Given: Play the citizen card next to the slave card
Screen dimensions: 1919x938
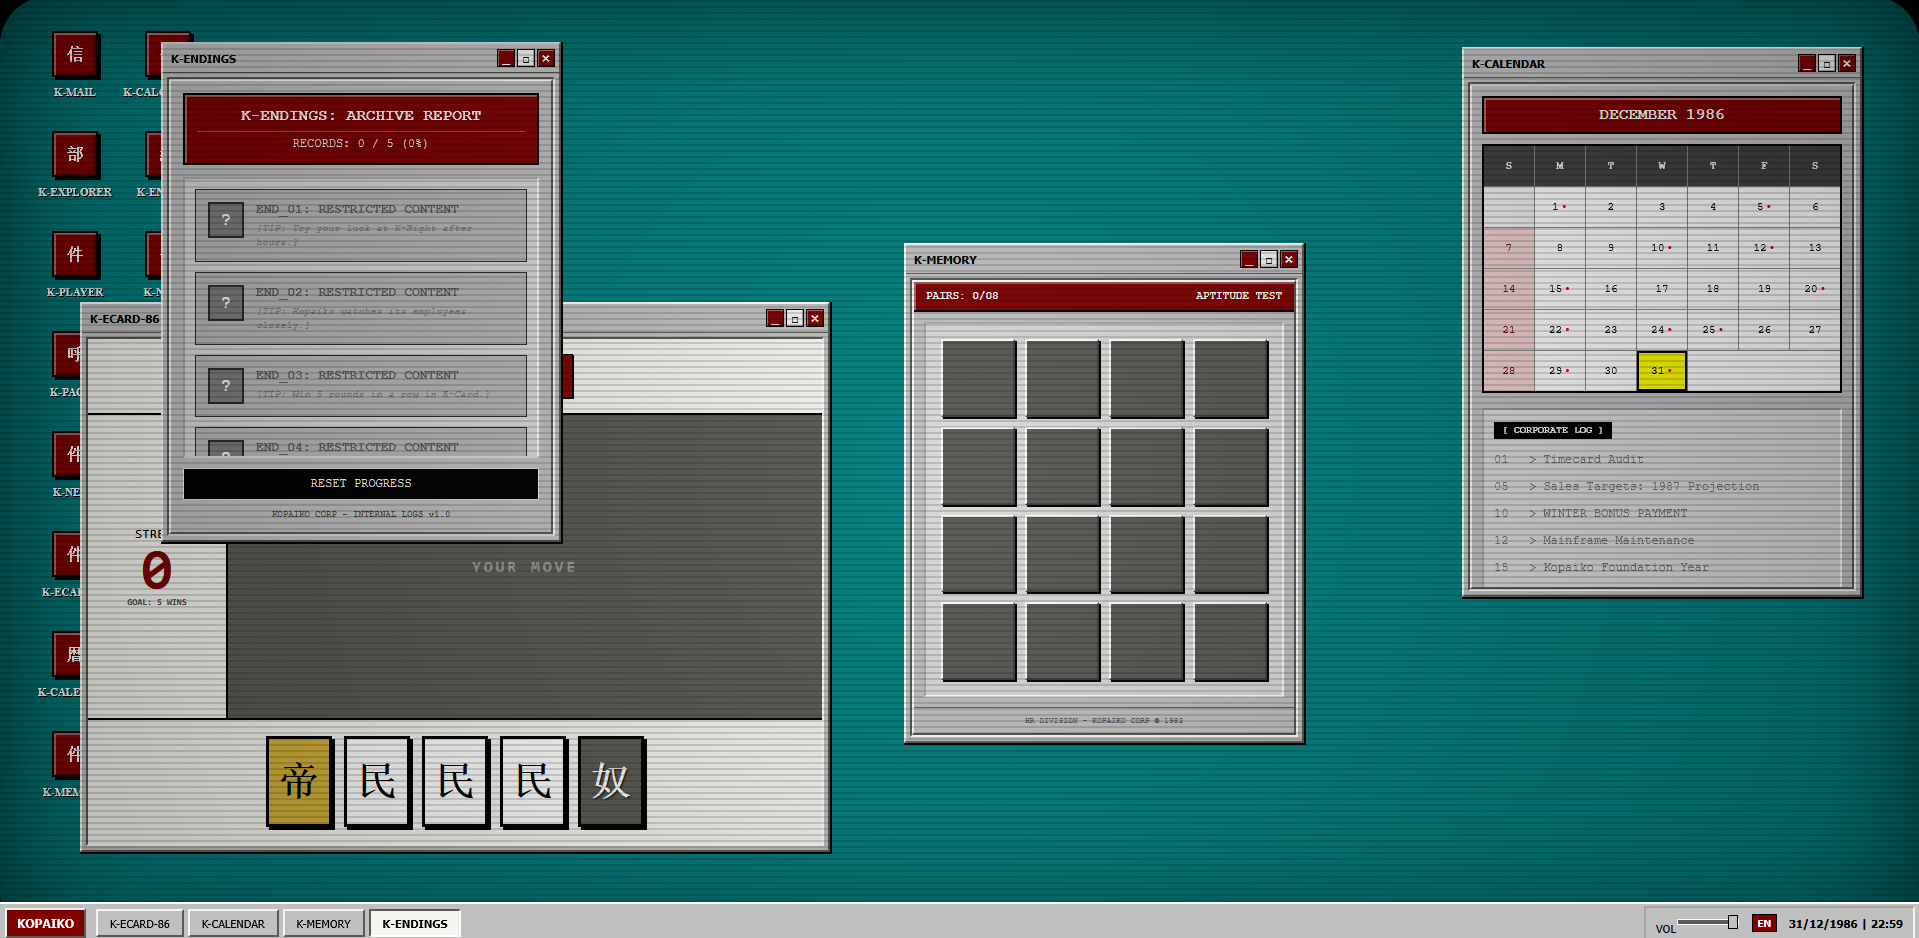Looking at the screenshot, I should click(533, 782).
